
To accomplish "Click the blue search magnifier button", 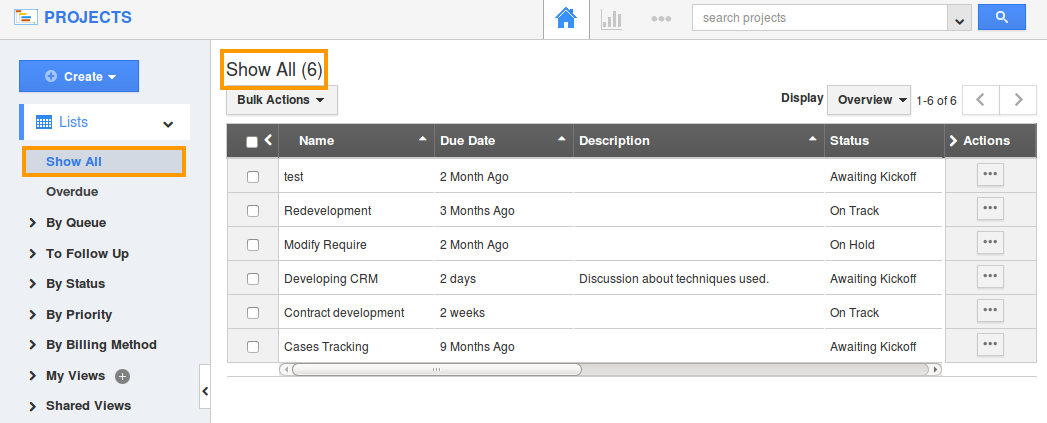I will click(x=1002, y=17).
